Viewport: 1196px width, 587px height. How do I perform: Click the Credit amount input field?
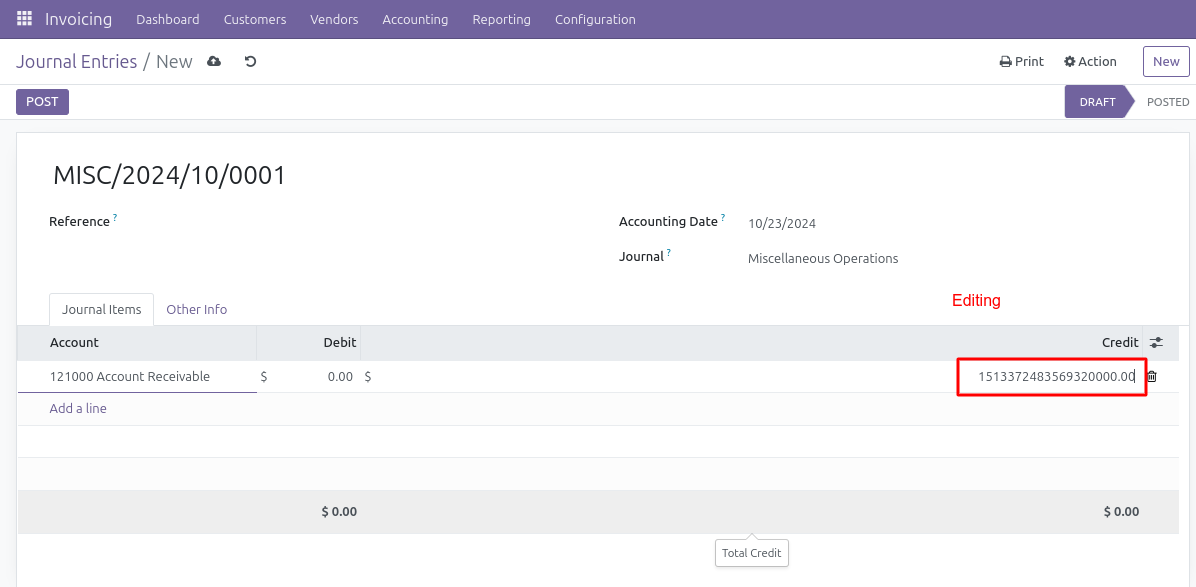coord(1050,377)
